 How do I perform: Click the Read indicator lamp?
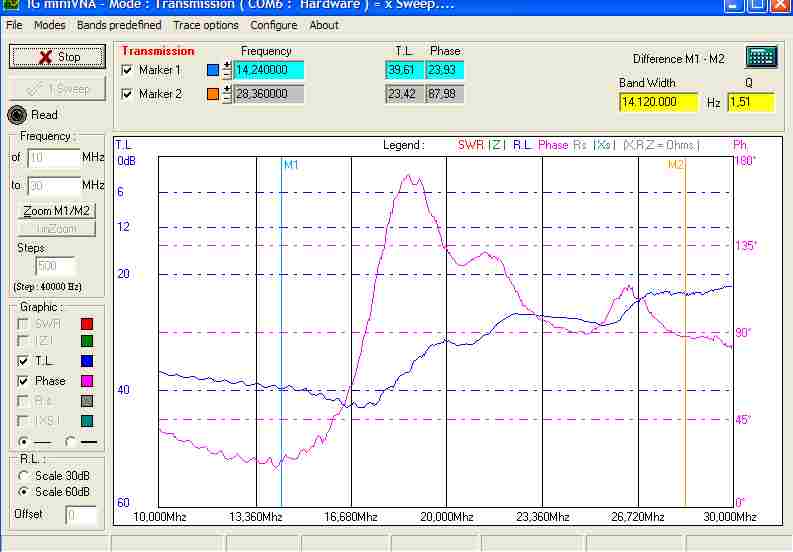click(18, 115)
